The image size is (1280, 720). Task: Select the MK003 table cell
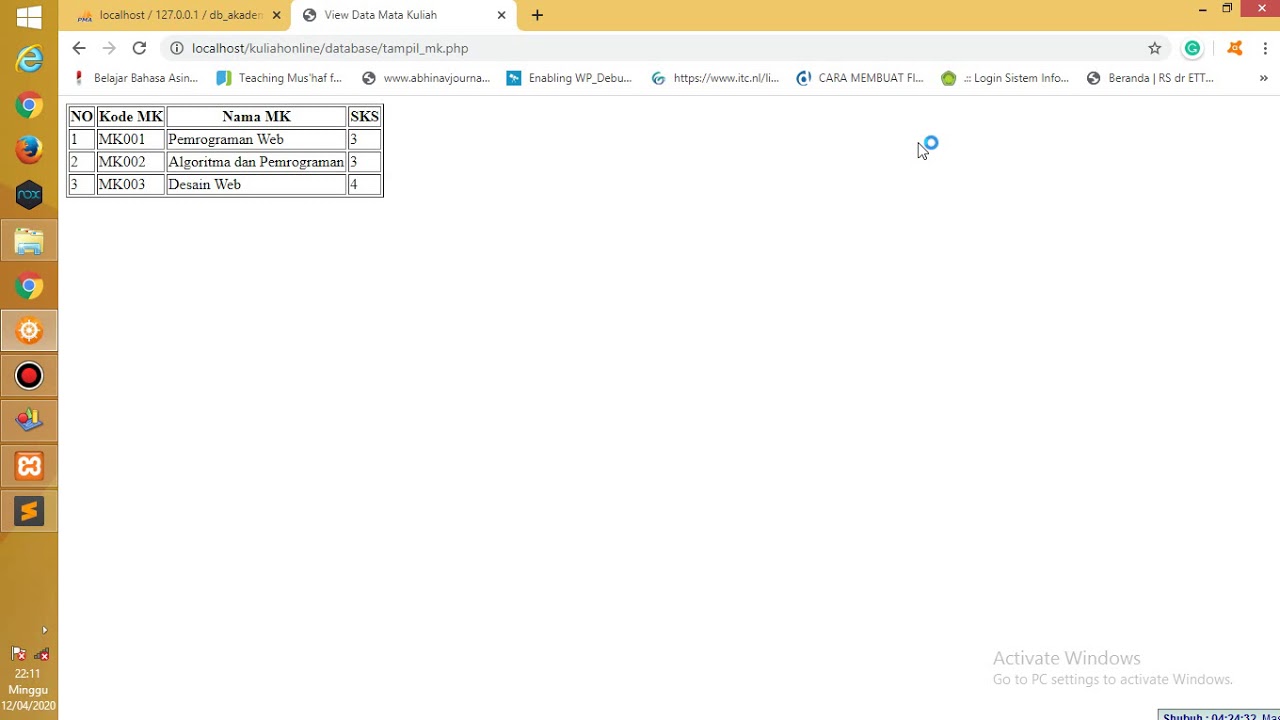tap(130, 184)
